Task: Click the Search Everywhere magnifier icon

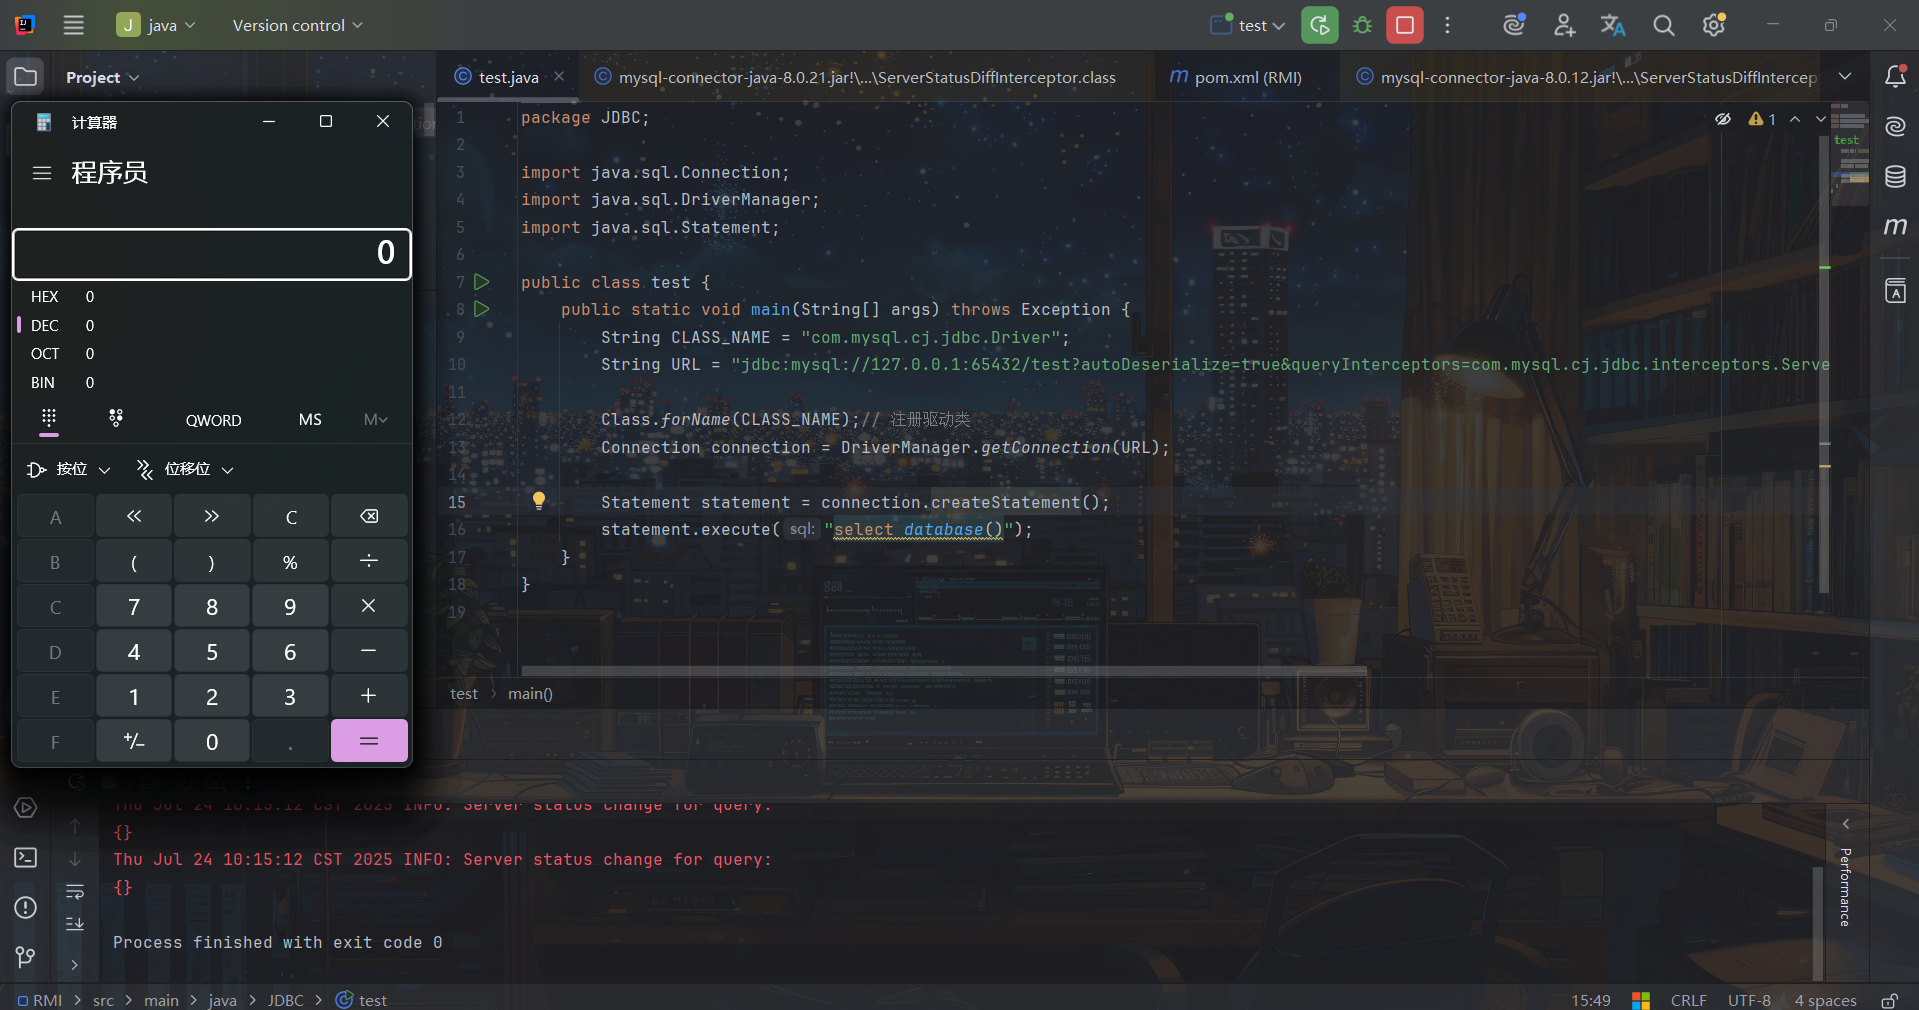Action: pos(1663,25)
